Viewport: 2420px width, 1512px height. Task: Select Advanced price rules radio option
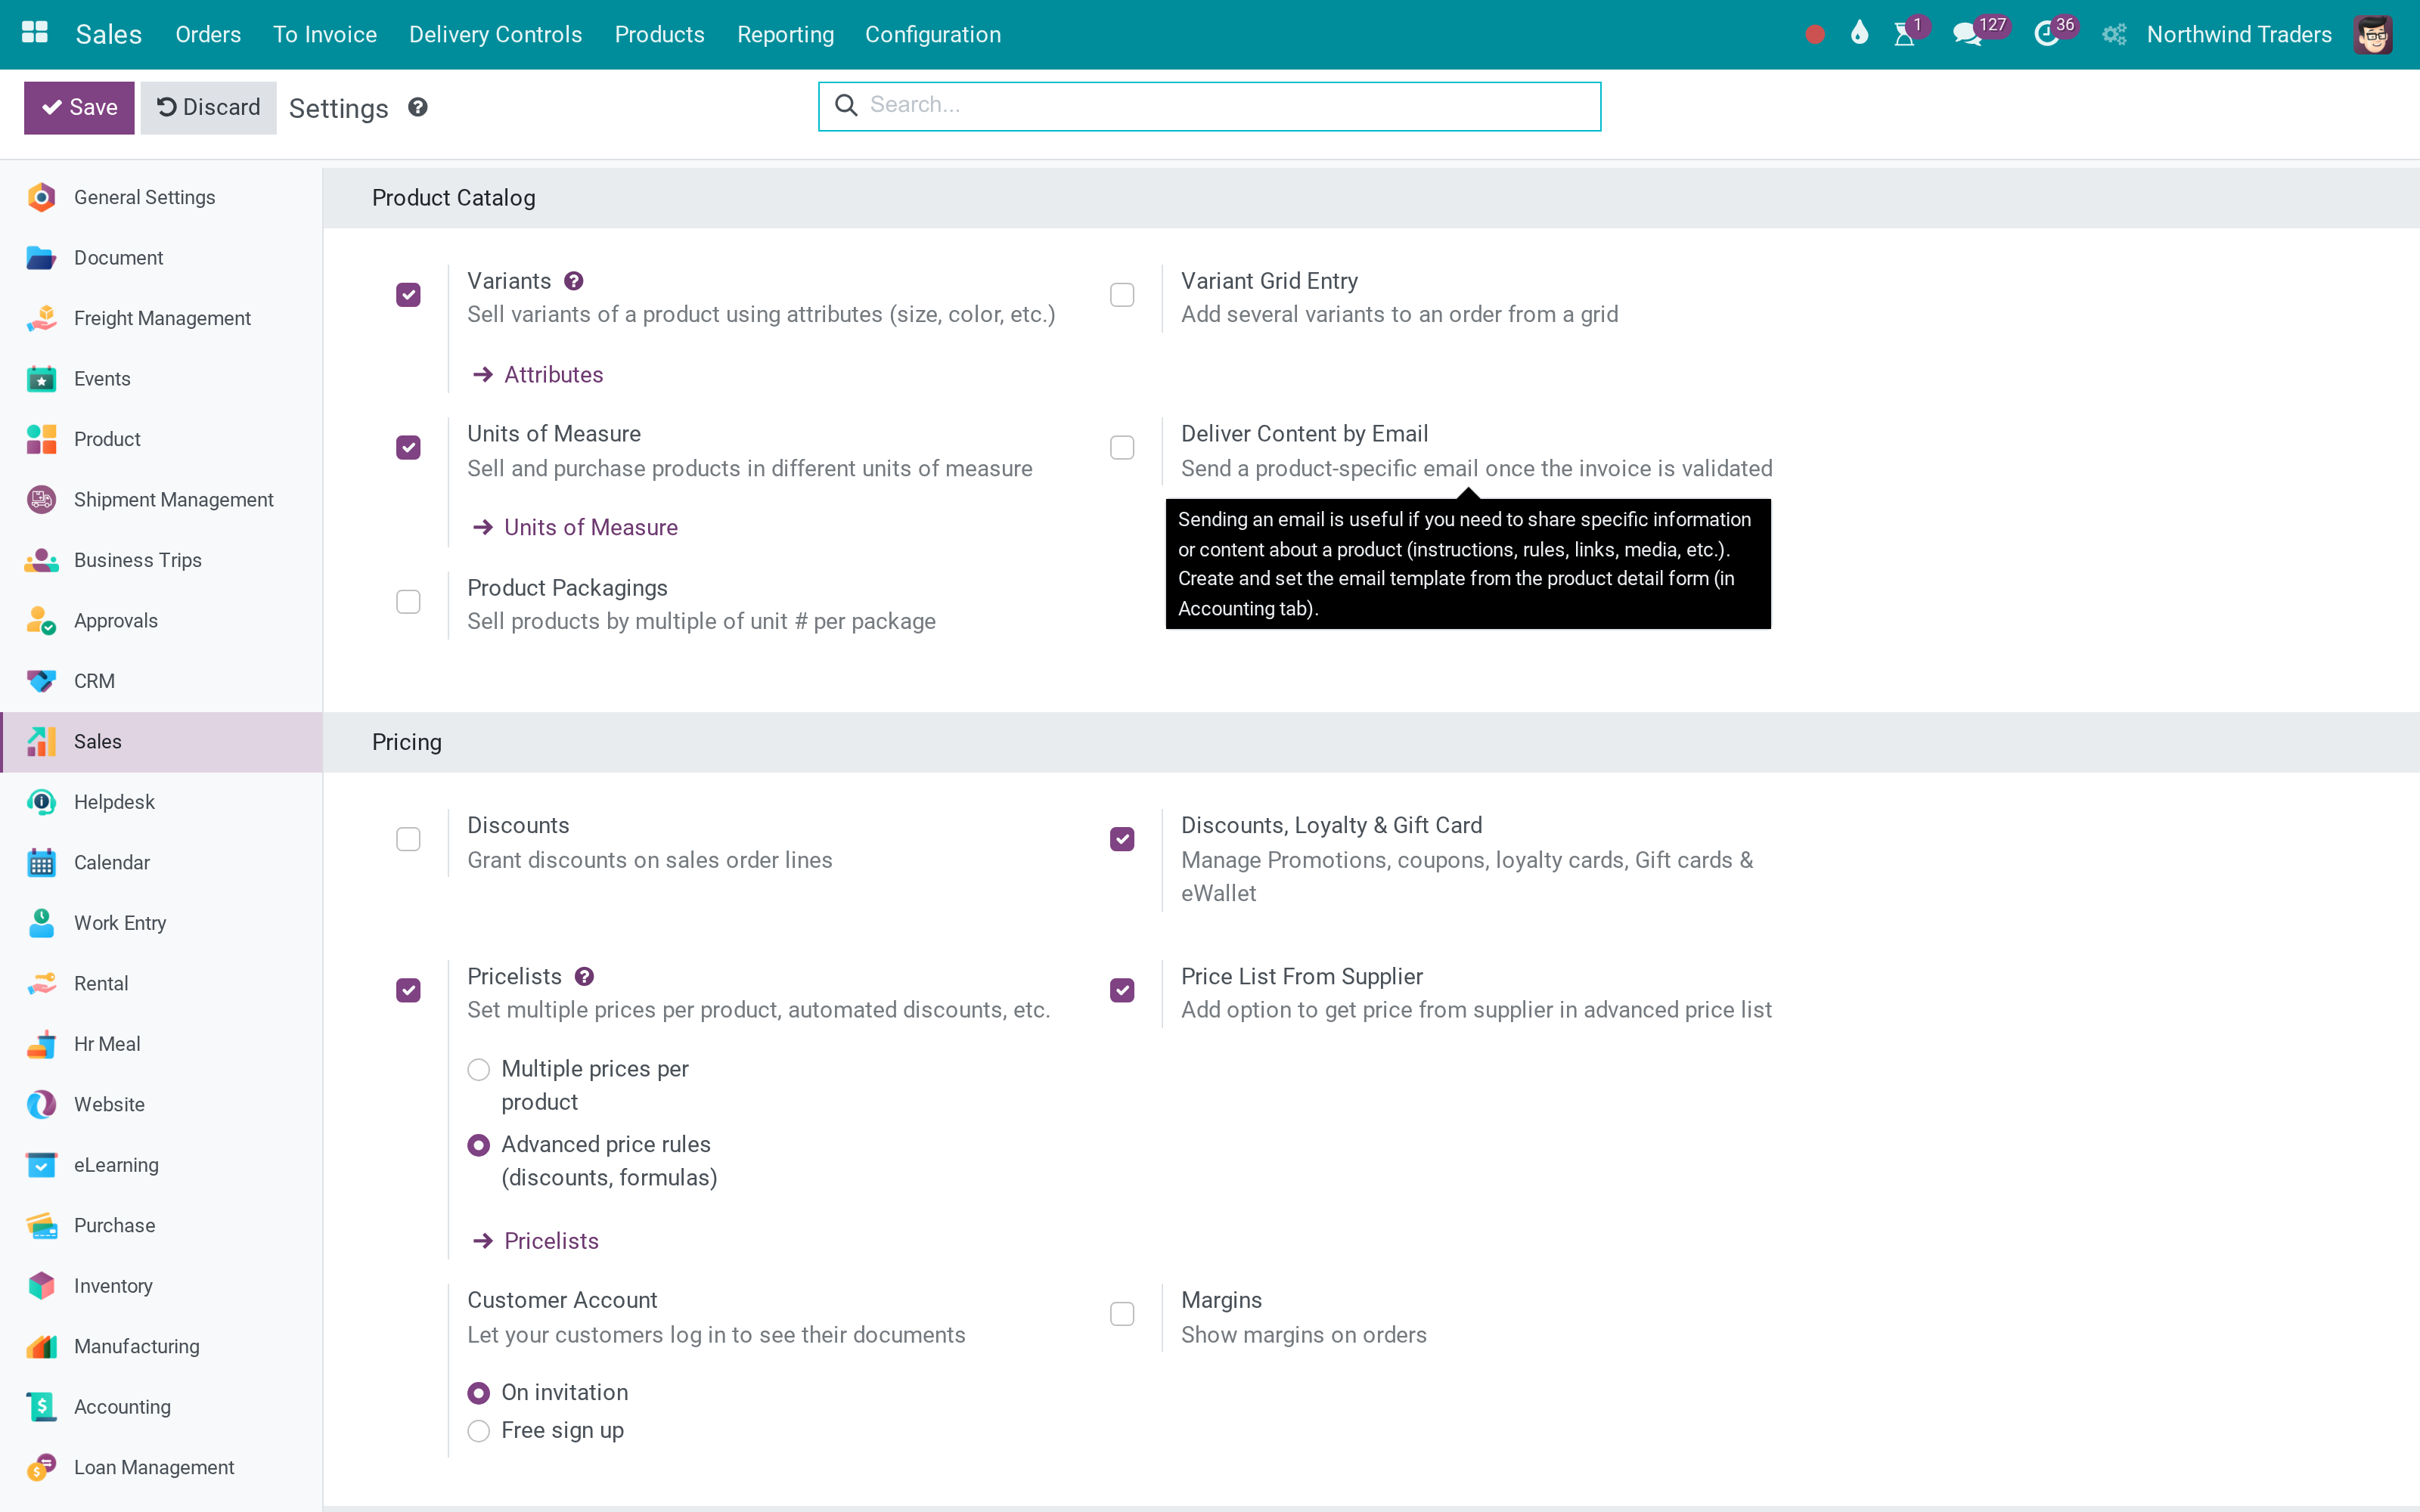pos(479,1145)
